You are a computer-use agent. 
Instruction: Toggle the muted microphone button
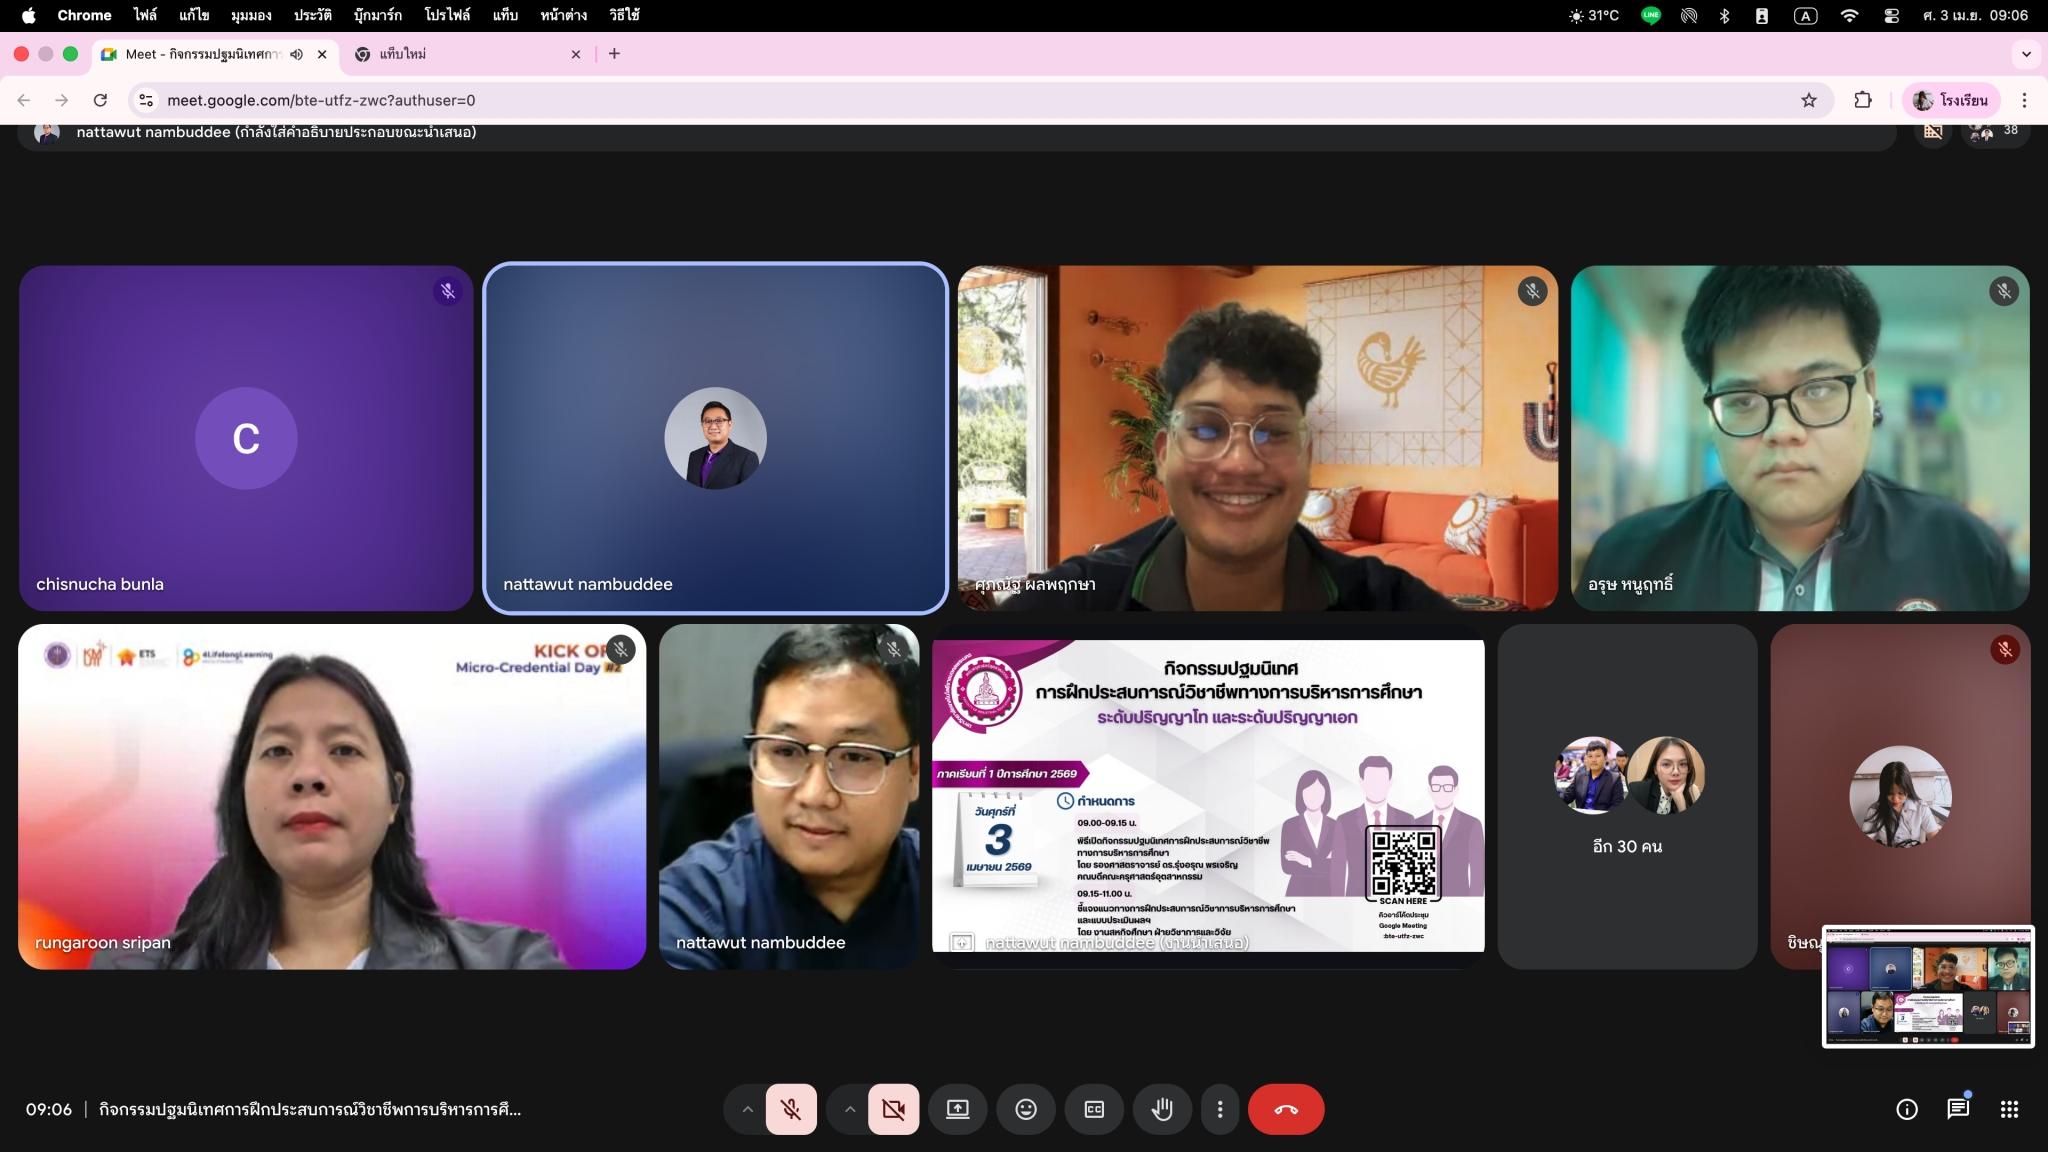pyautogui.click(x=791, y=1109)
